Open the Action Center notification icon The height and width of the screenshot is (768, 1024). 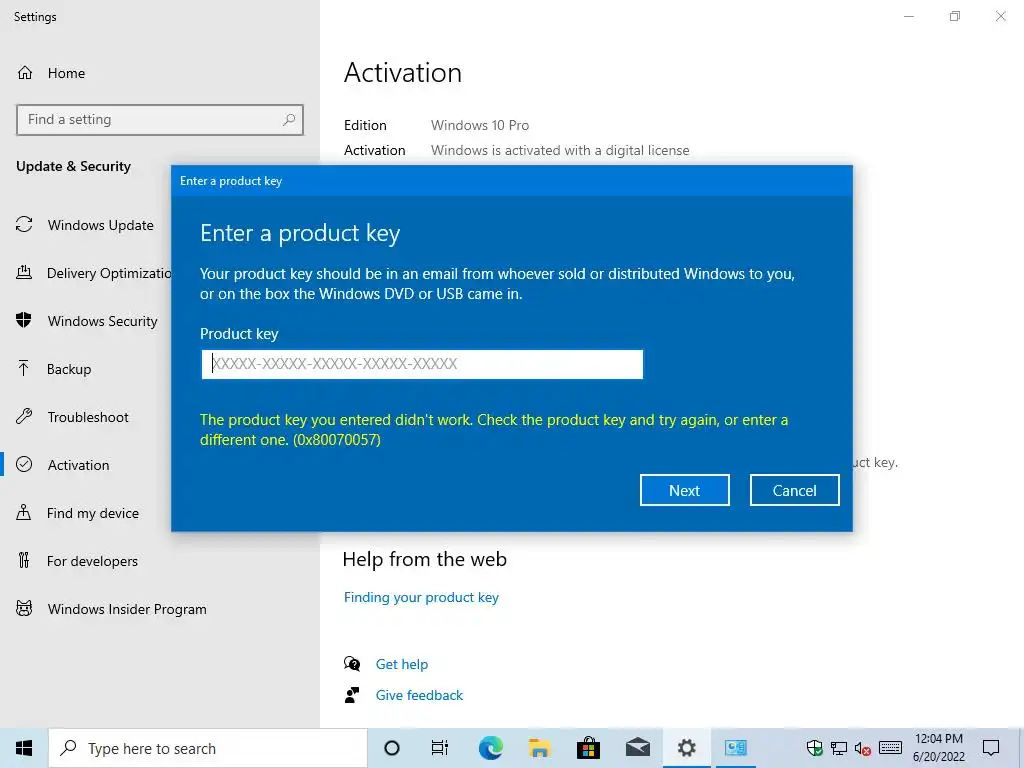pyautogui.click(x=991, y=748)
